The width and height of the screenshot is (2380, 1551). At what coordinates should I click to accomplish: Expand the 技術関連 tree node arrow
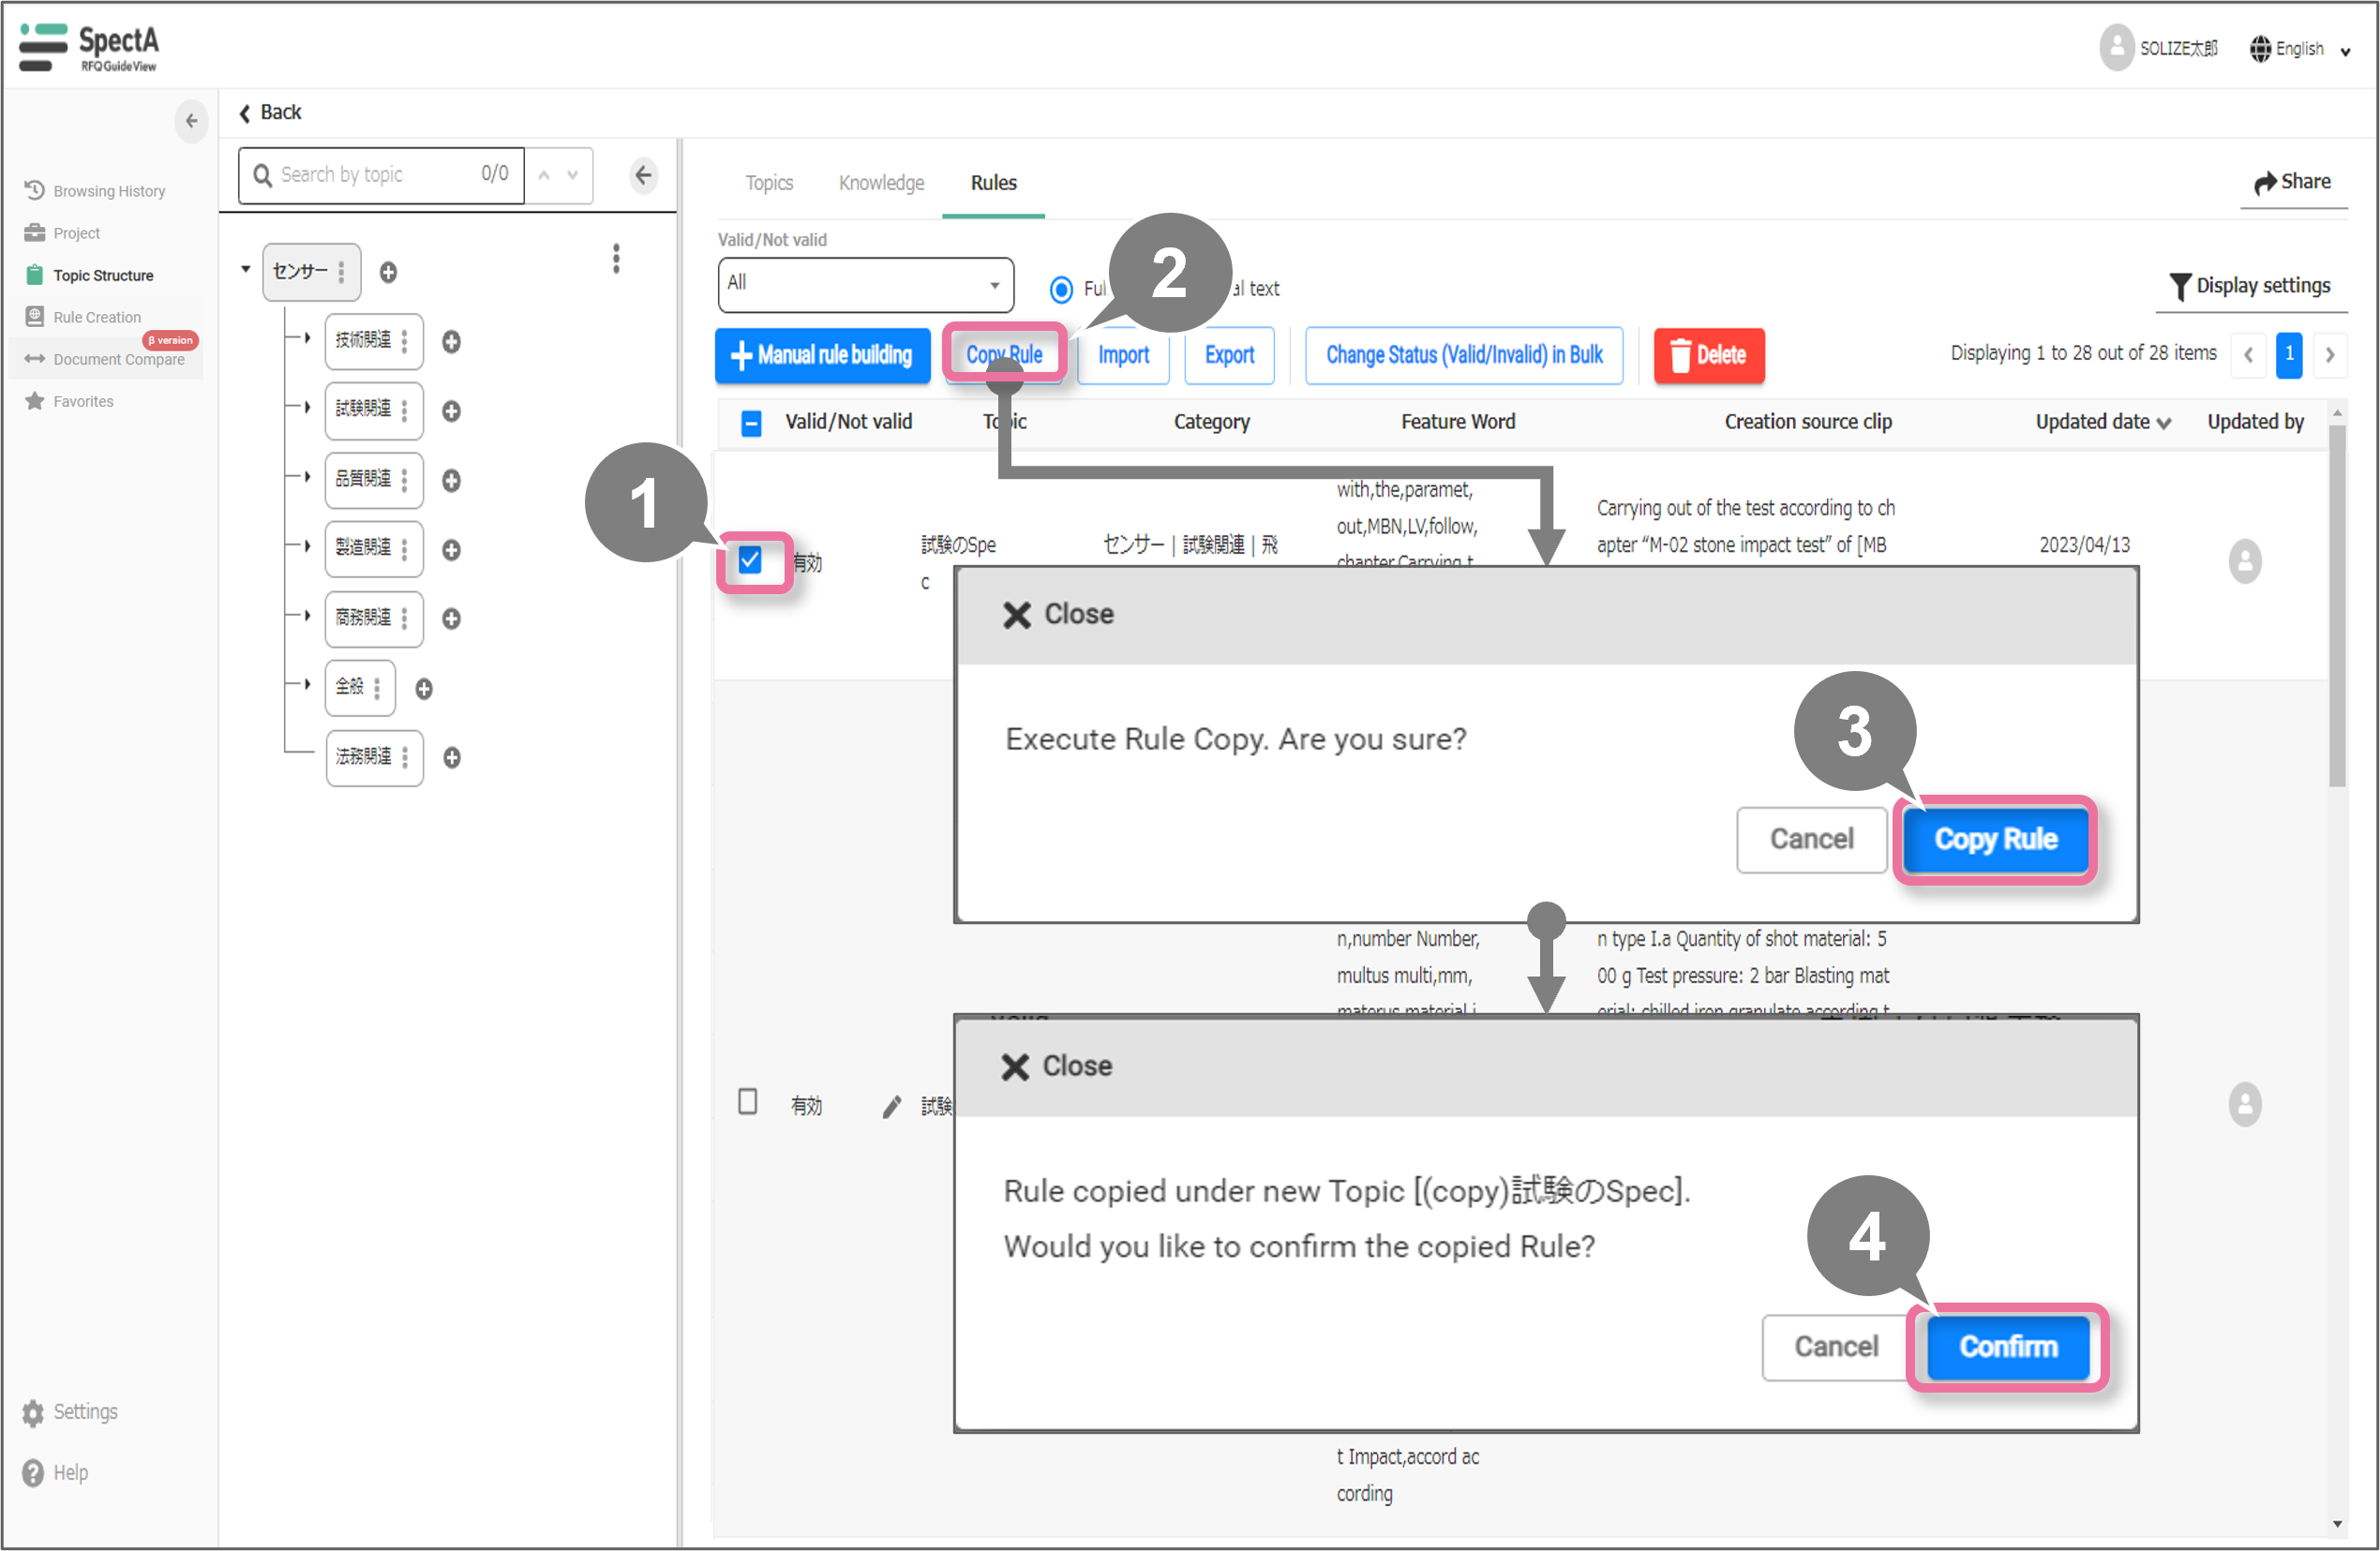click(x=307, y=338)
